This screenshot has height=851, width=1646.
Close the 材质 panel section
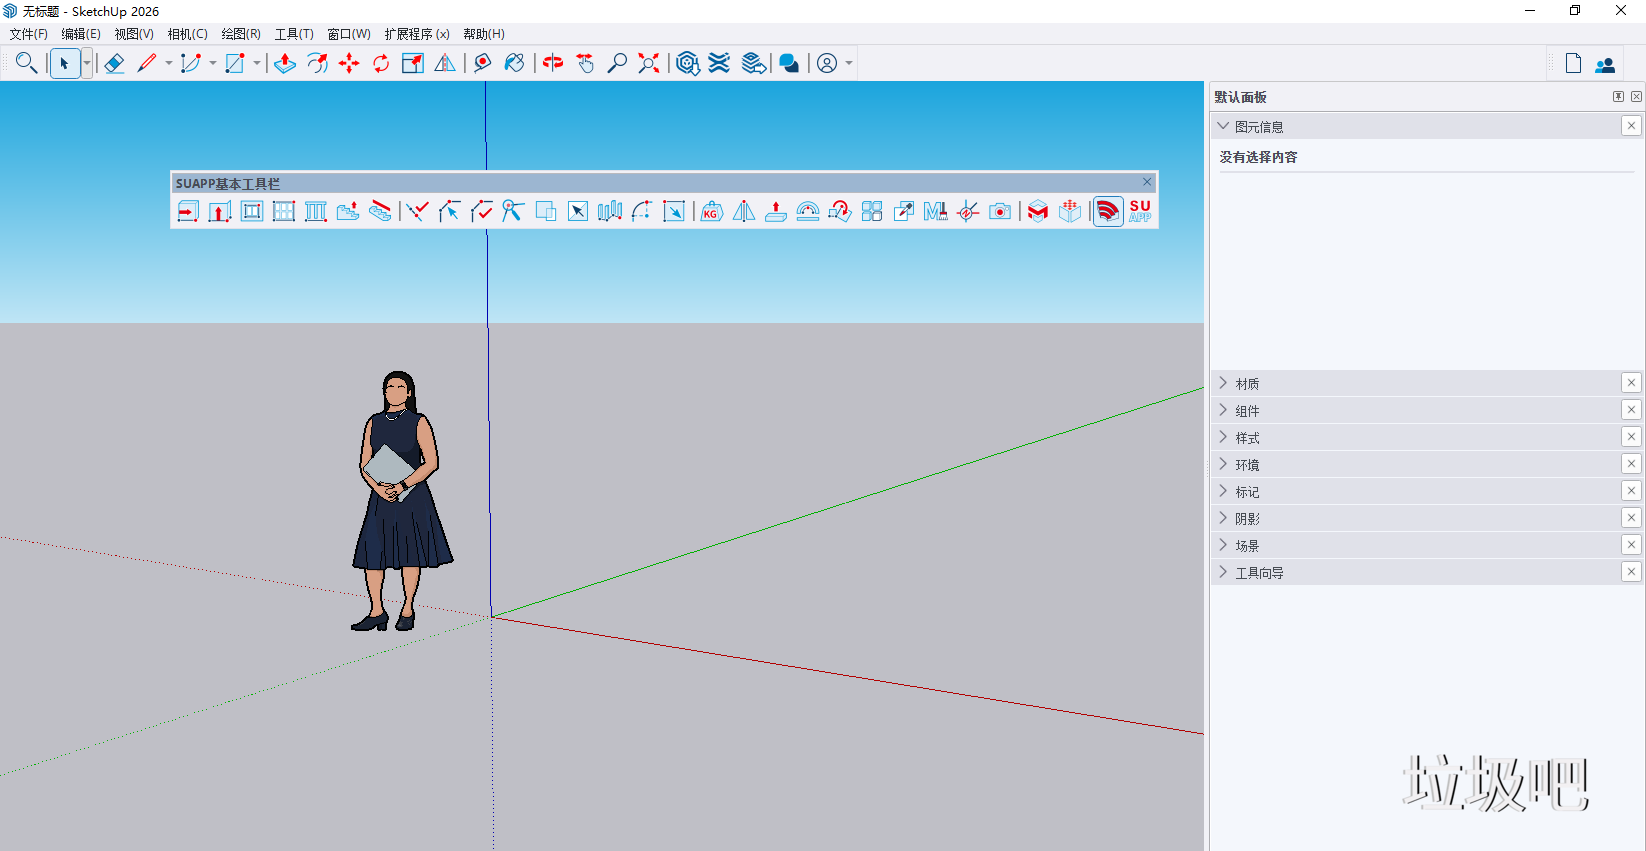point(1631,383)
